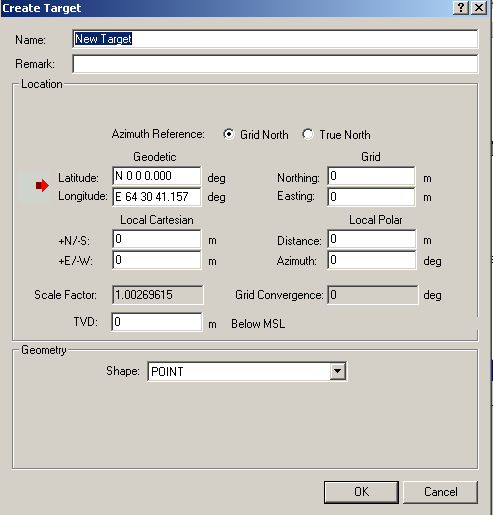This screenshot has height=515, width=493.
Task: Click the Cancel button
Action: tap(440, 492)
